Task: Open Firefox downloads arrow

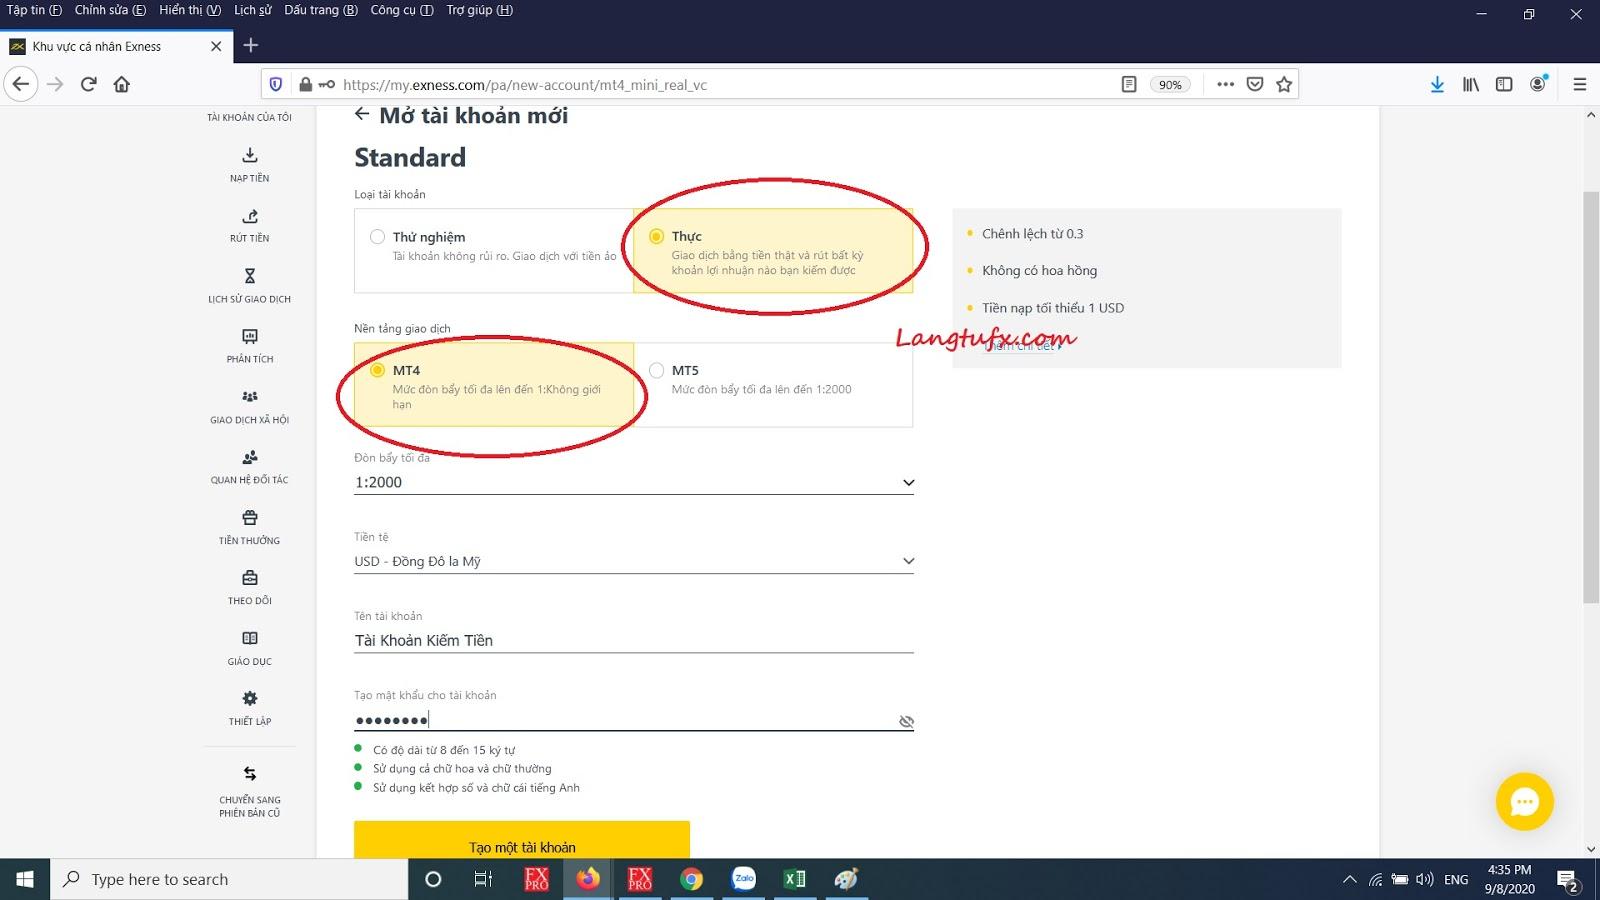Action: click(1437, 84)
